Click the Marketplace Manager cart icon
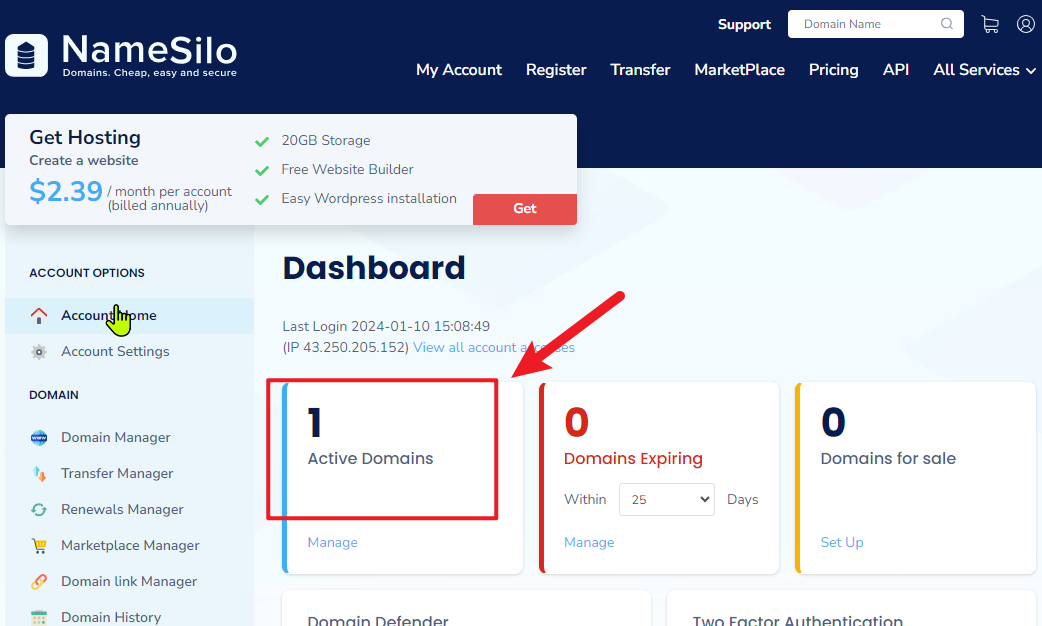Image resolution: width=1042 pixels, height=626 pixels. [x=39, y=546]
